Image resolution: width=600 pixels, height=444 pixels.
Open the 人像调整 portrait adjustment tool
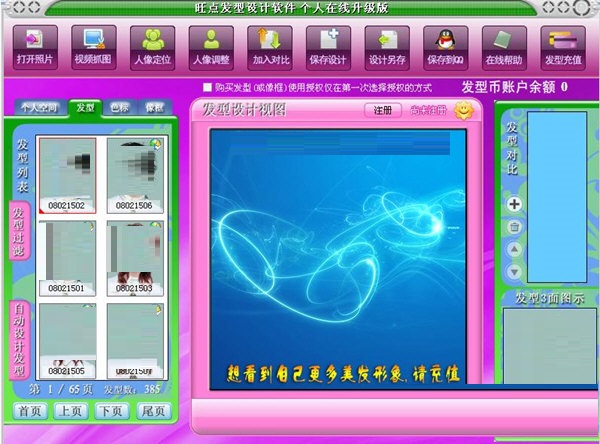(x=211, y=47)
